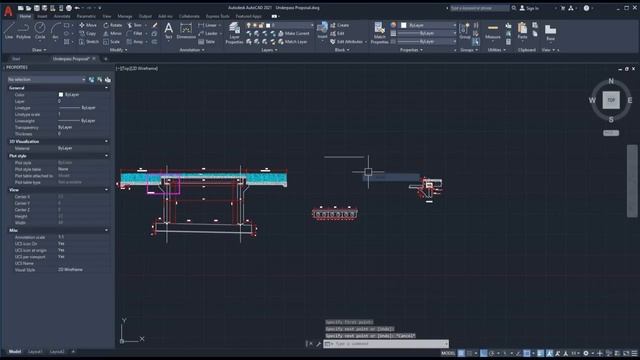Collapse the General section in Properties
This screenshot has height=360, width=640.
coord(107,88)
